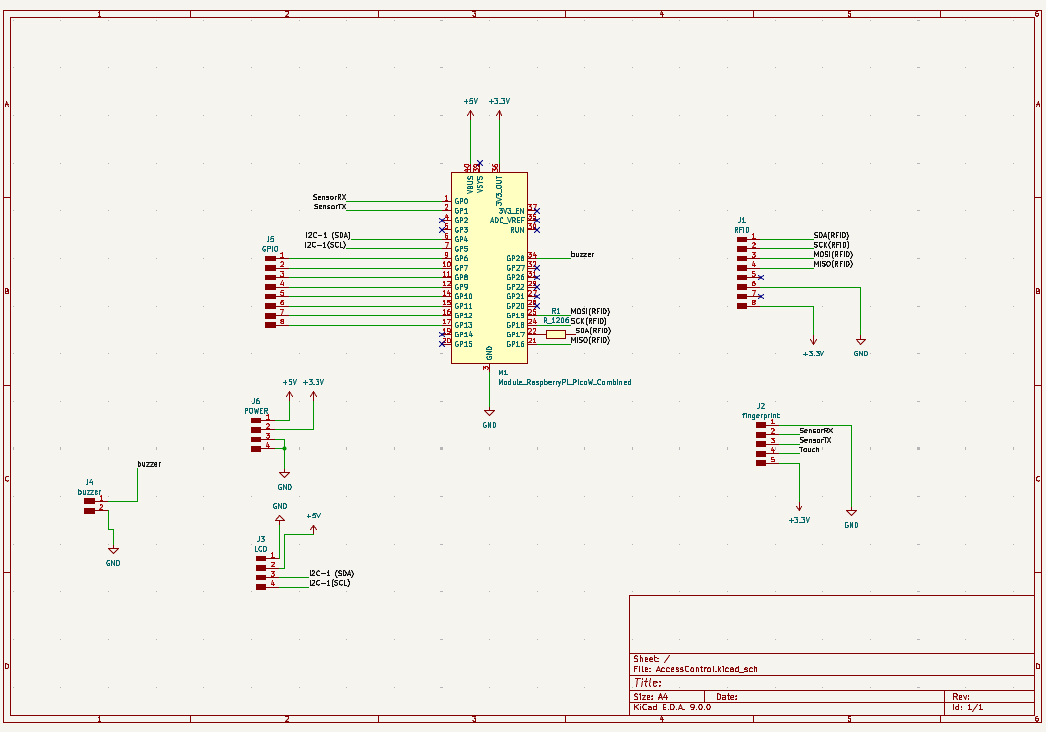Screen dimensions: 1046x732
Task: Select the J1 reference designator
Action: tap(742, 220)
